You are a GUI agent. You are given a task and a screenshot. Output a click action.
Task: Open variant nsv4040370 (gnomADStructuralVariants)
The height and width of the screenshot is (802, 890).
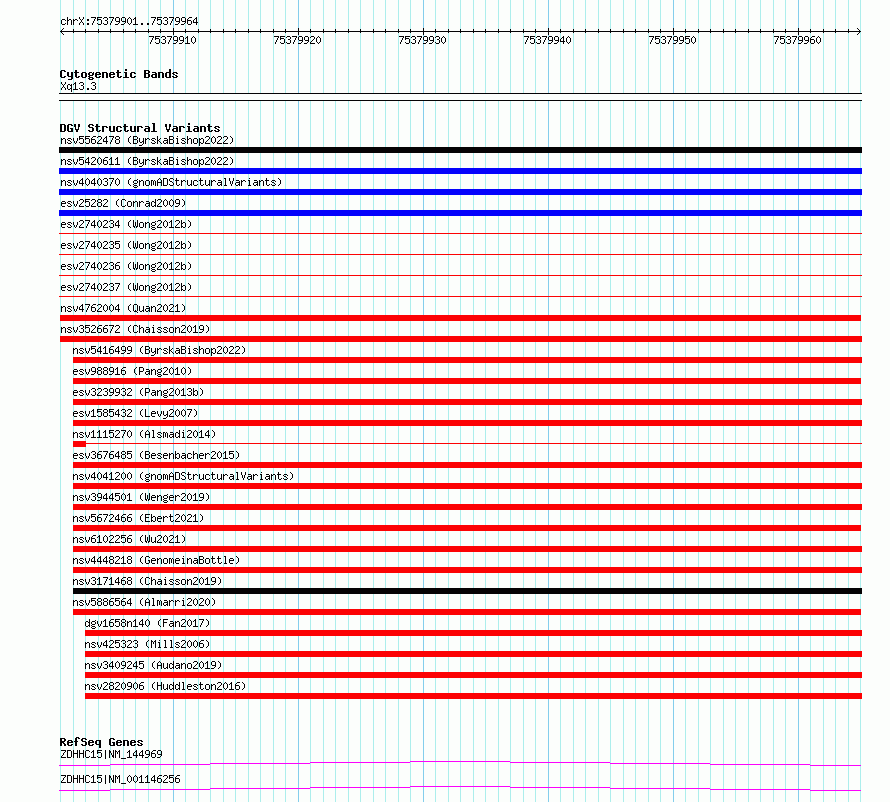pos(171,182)
